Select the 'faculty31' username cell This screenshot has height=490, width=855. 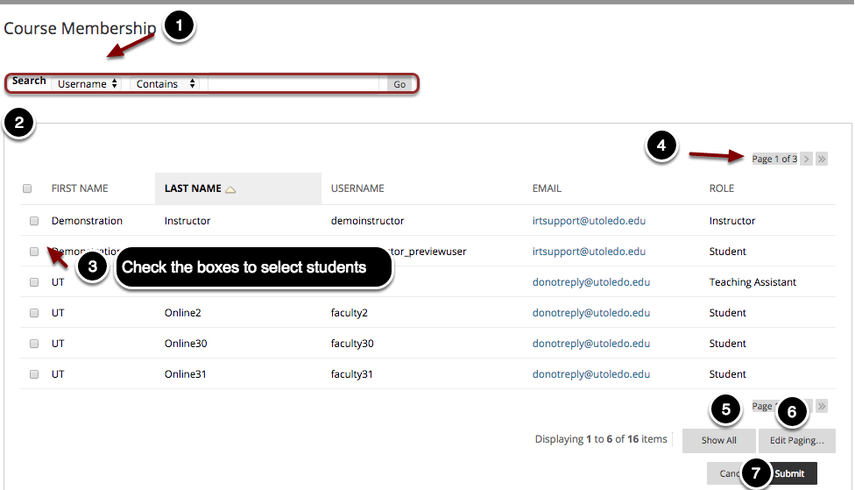click(352, 374)
